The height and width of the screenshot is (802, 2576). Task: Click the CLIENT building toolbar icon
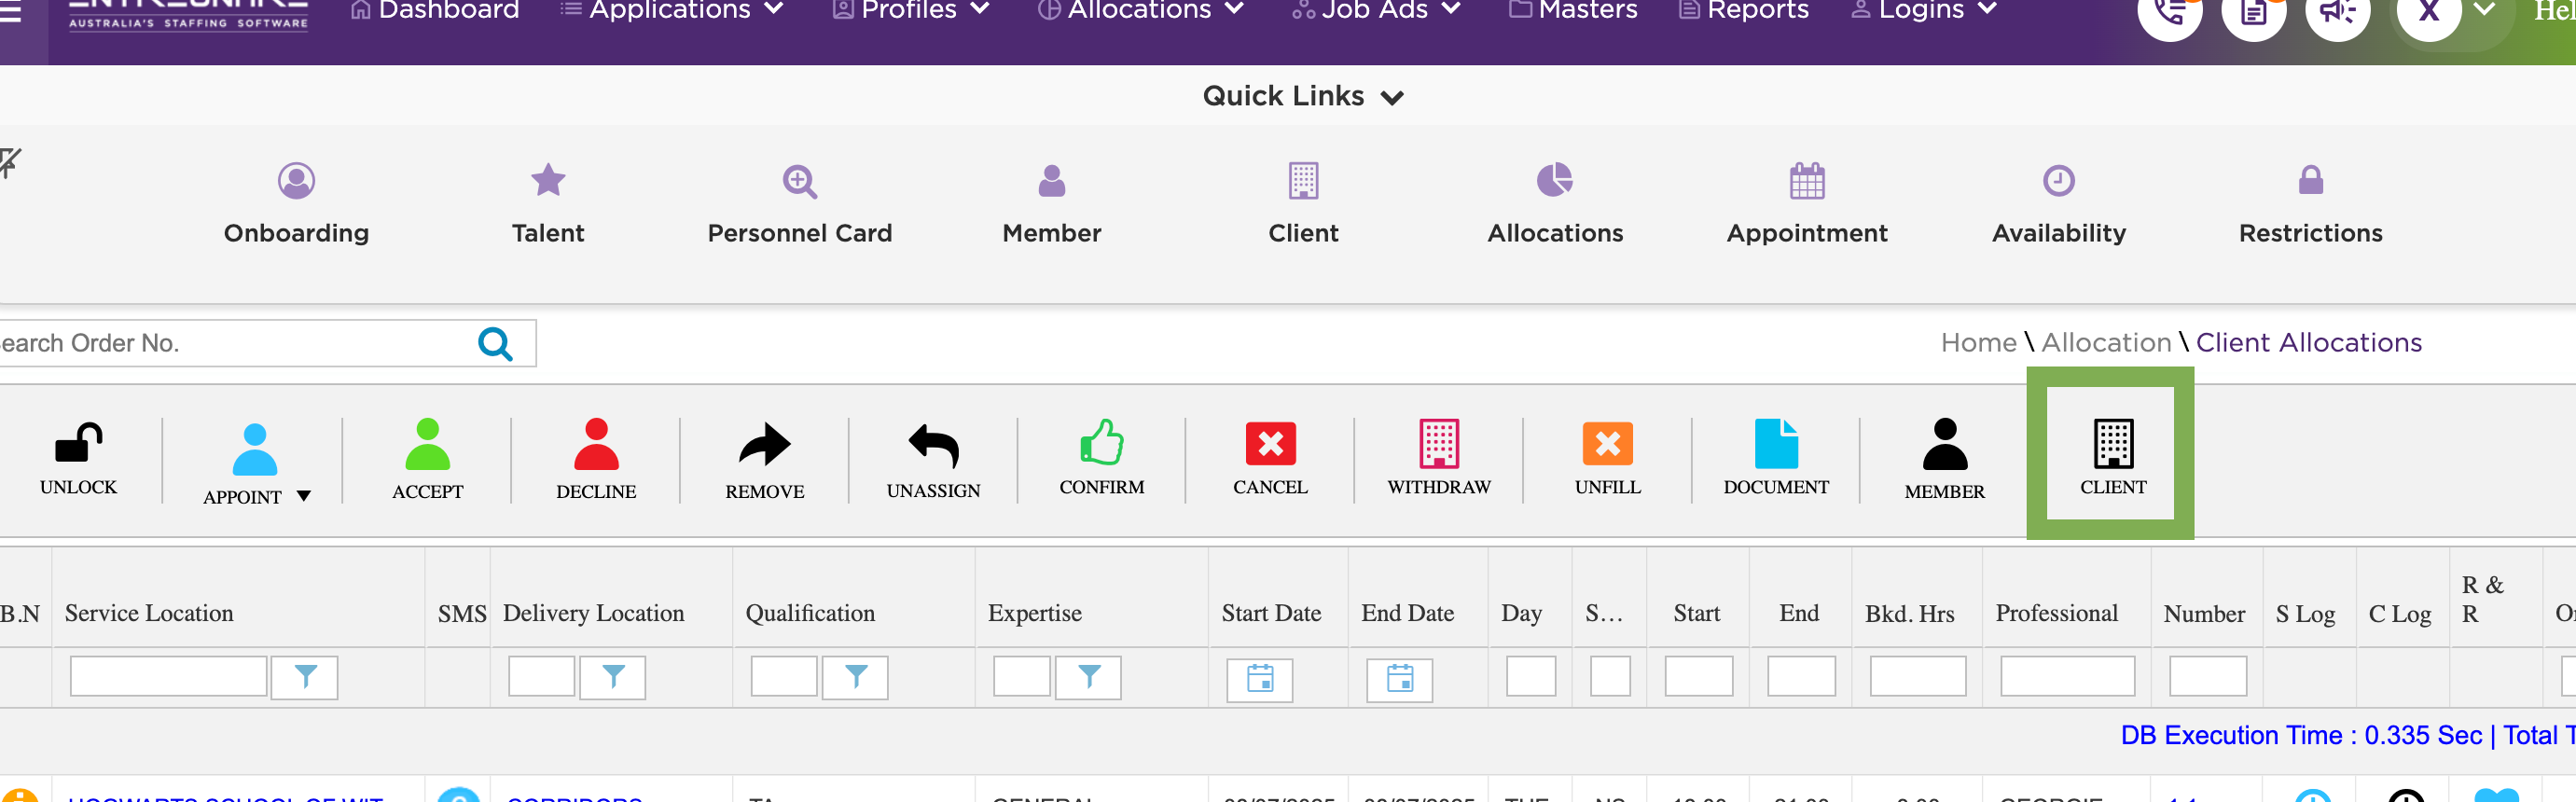pyautogui.click(x=2113, y=443)
